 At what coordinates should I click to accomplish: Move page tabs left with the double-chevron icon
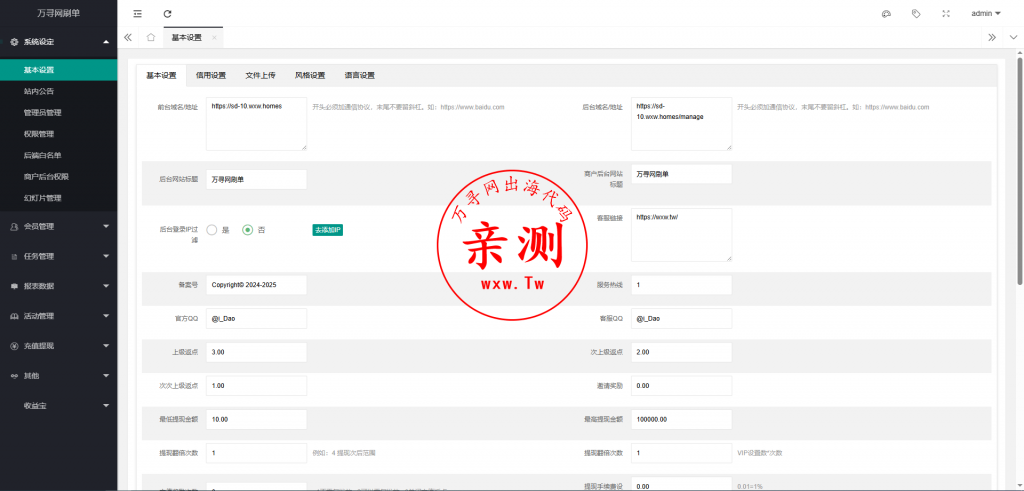128,37
